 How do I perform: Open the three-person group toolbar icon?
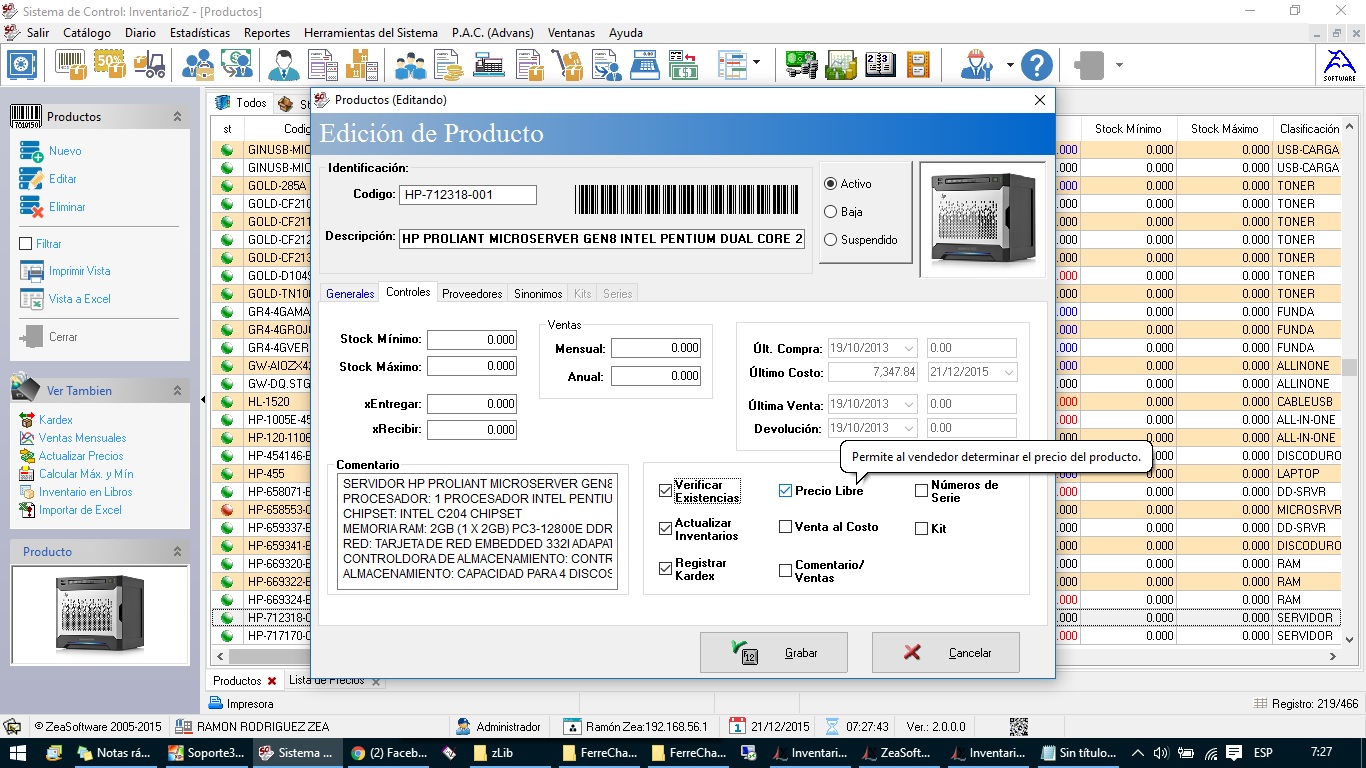point(411,66)
